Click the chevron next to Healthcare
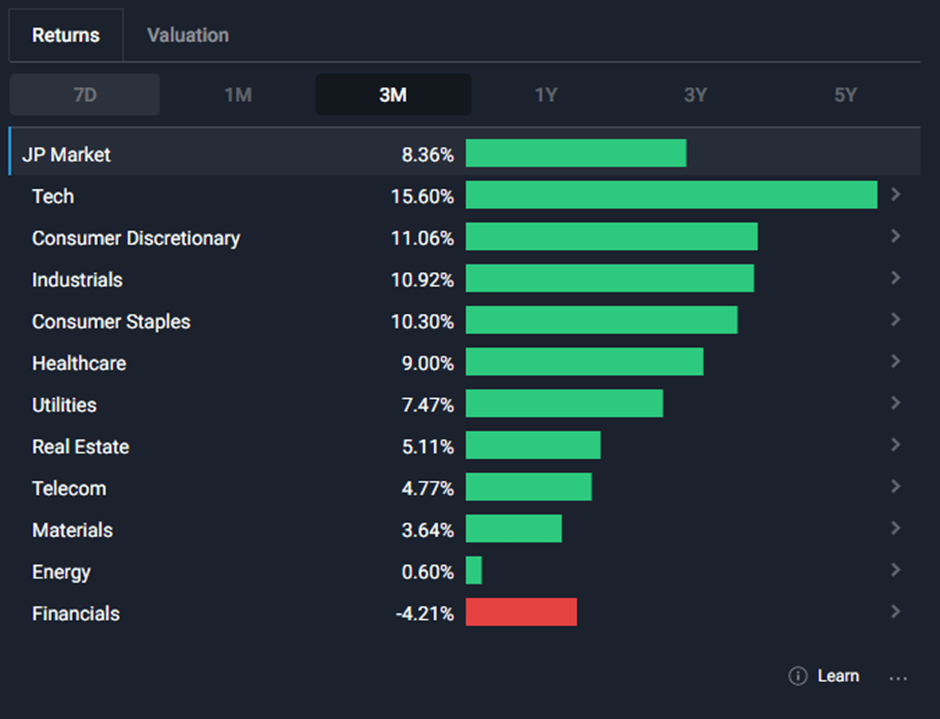The width and height of the screenshot is (940, 719). (896, 362)
